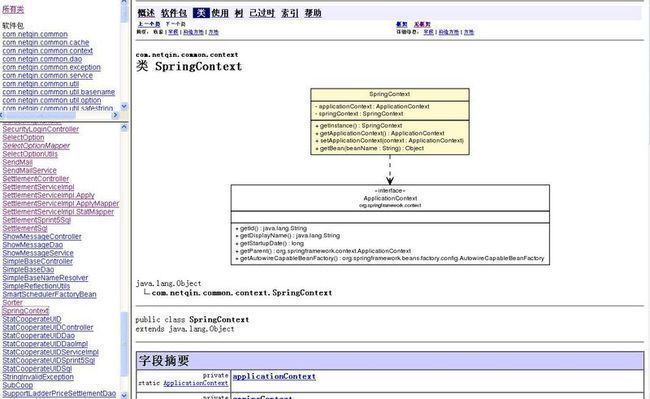Open the SimpleReflectionUtils class
650x399 pixels.
point(36,286)
